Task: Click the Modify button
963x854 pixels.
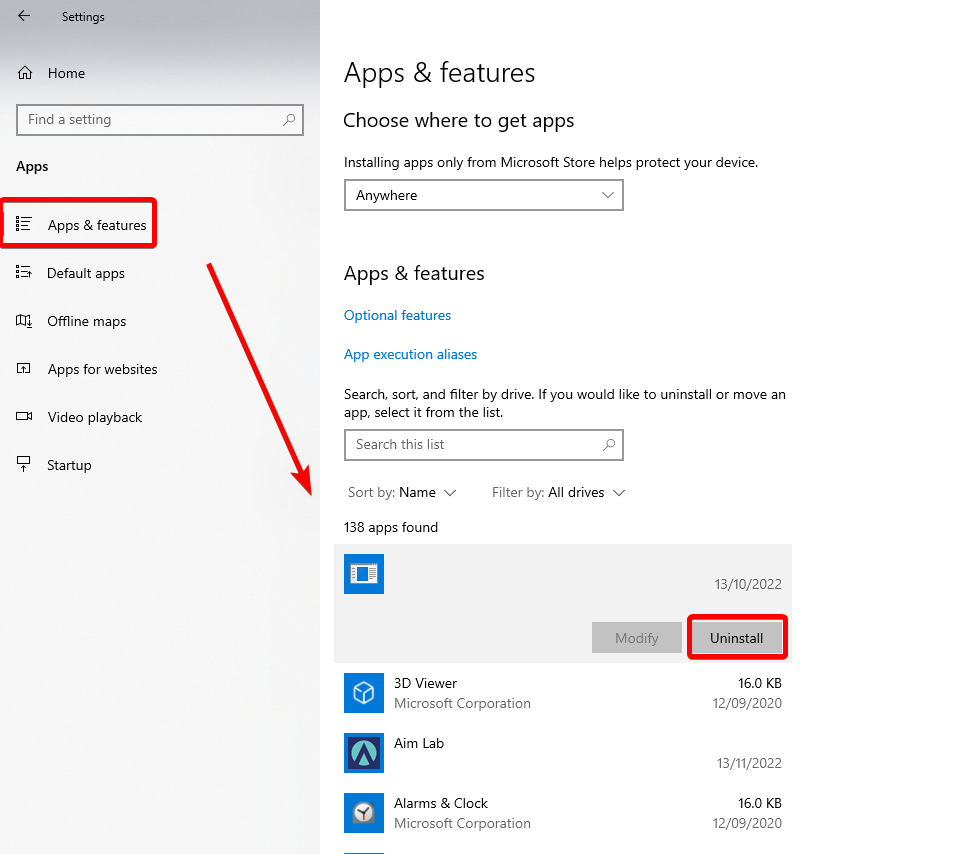Action: (637, 637)
